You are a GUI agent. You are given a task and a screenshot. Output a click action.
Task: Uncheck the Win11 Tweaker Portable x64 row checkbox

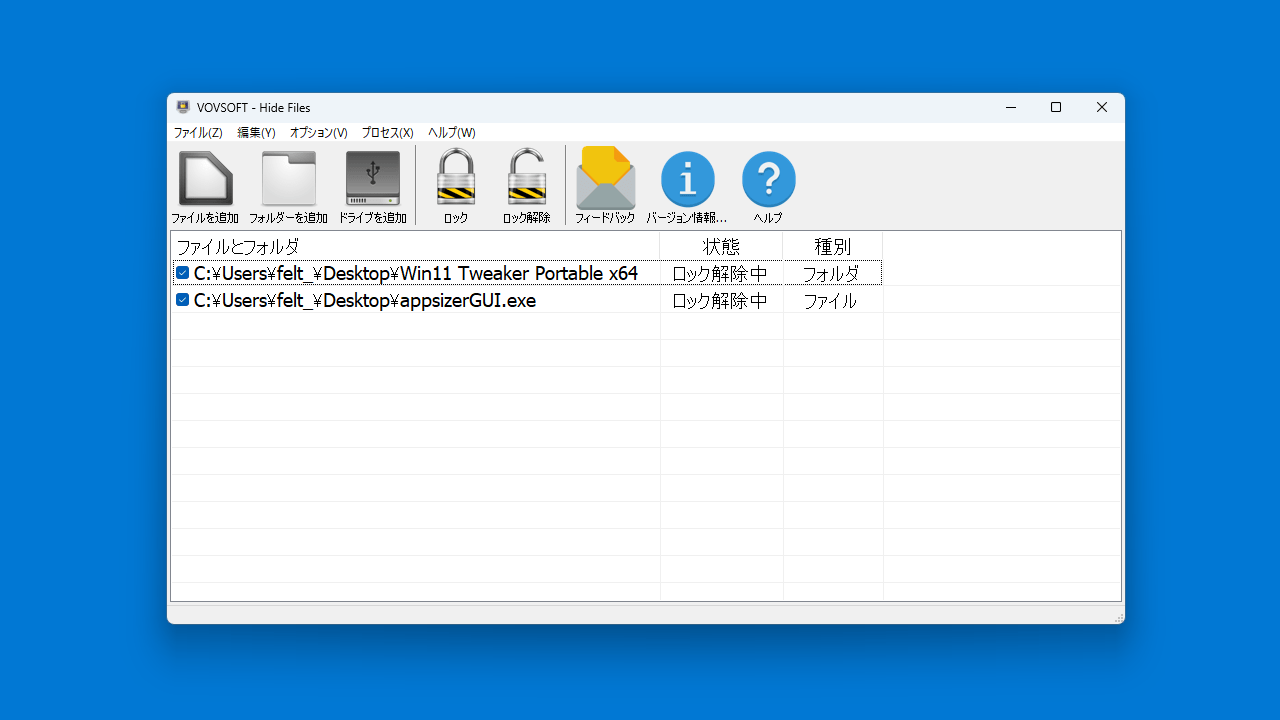[182, 272]
